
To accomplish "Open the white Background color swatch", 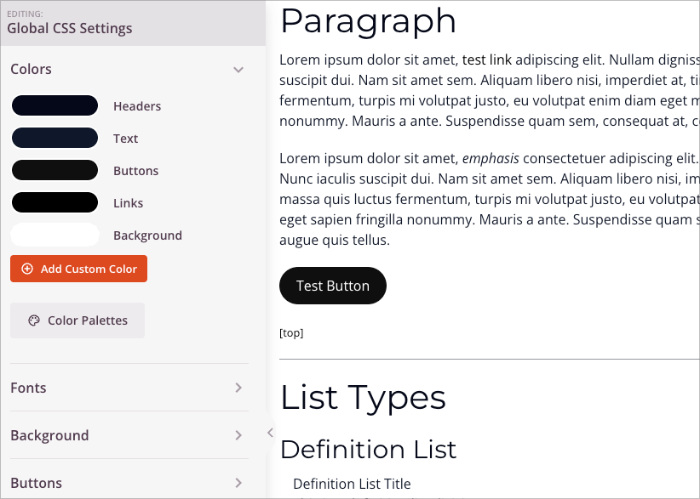I will click(x=55, y=235).
